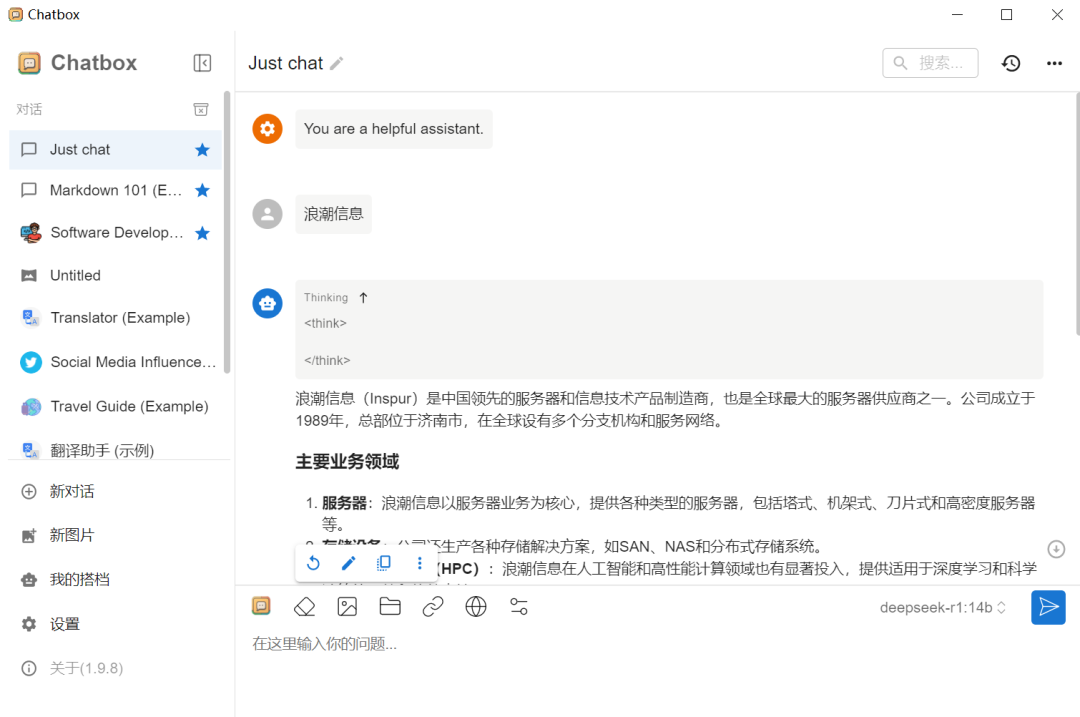This screenshot has width=1080, height=717.
Task: Start a new chat with 新对话
Action: click(x=72, y=492)
